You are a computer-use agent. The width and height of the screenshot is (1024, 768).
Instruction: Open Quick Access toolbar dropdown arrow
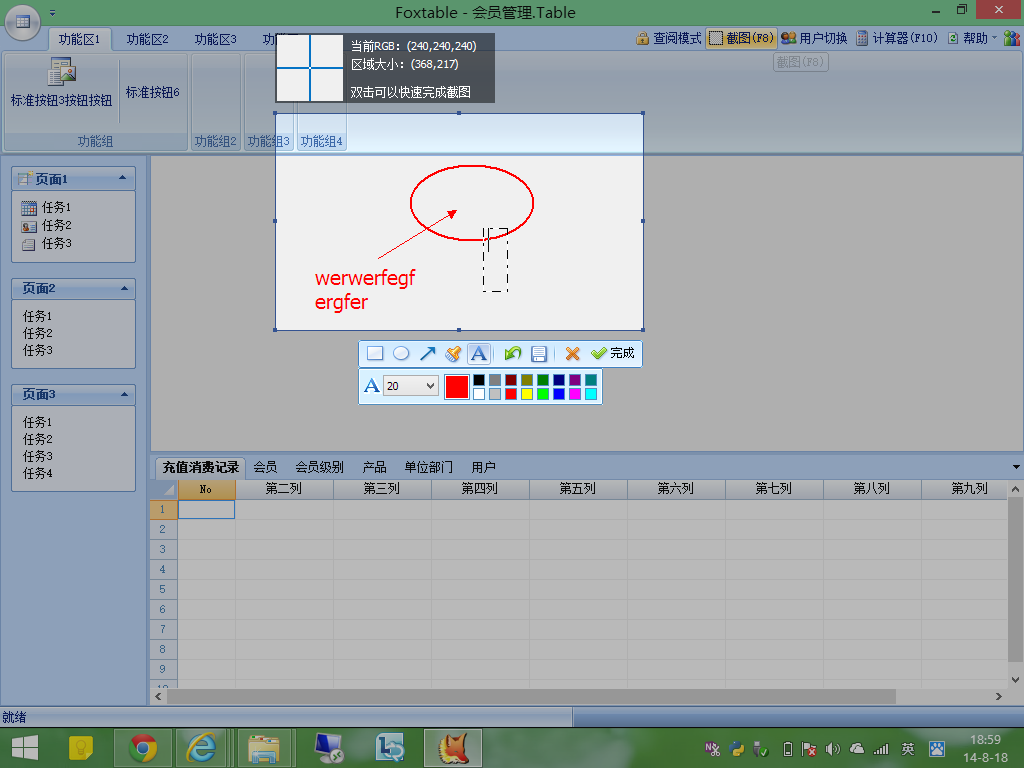coord(52,12)
